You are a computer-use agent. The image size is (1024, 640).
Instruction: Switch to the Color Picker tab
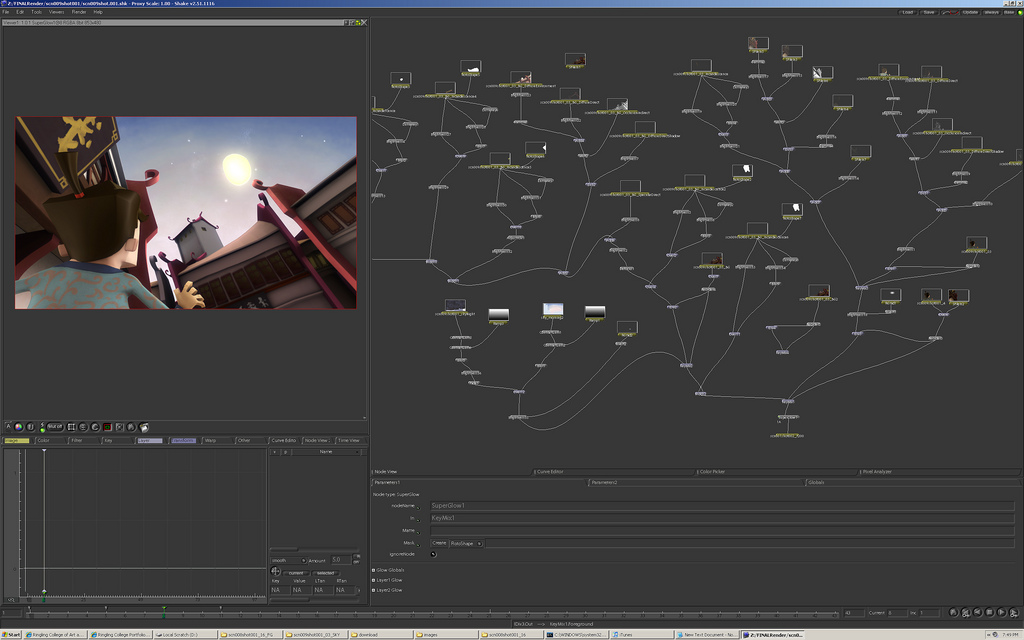tap(711, 471)
